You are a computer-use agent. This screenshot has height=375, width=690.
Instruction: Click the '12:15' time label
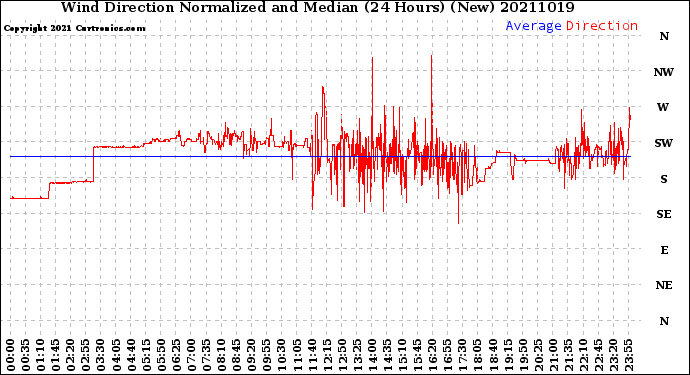pyautogui.click(x=327, y=355)
